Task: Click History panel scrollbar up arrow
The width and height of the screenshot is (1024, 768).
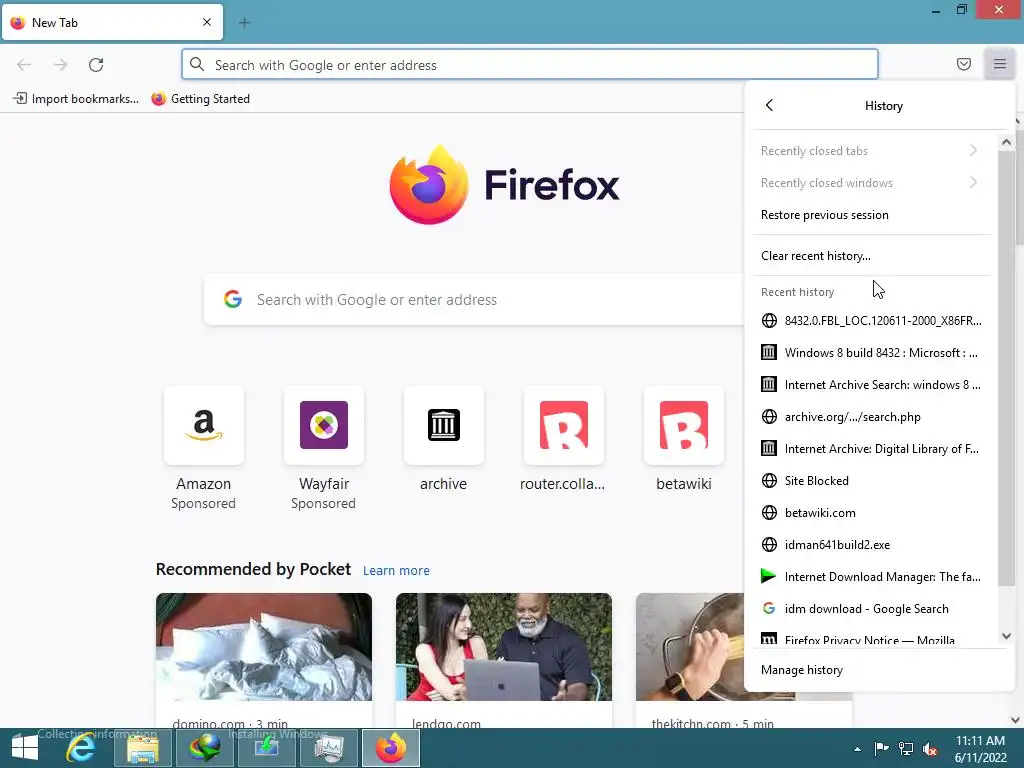Action: coord(1006,142)
